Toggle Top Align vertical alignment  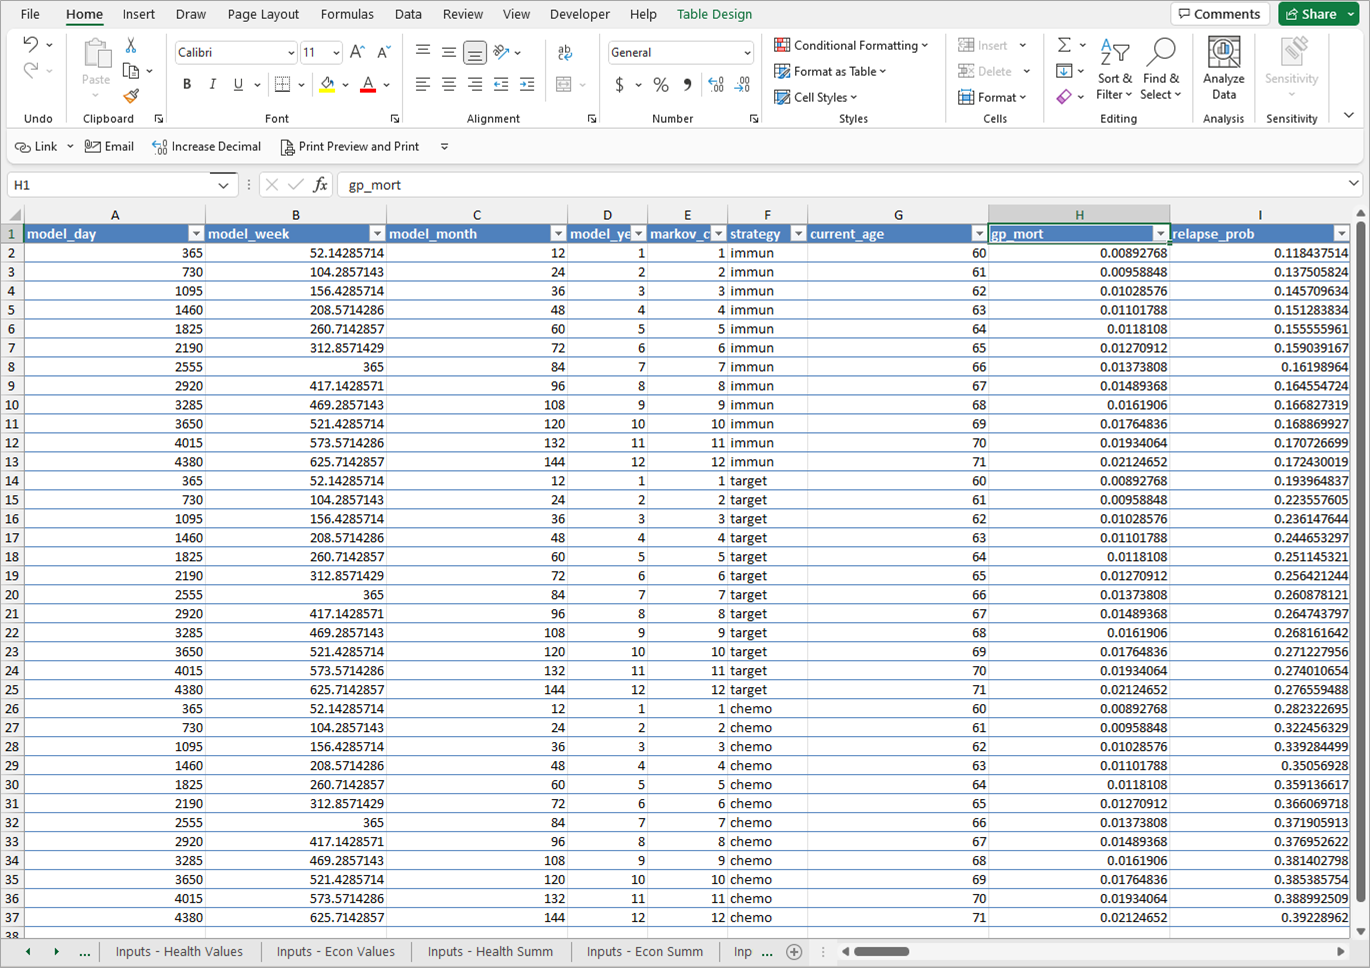point(423,52)
